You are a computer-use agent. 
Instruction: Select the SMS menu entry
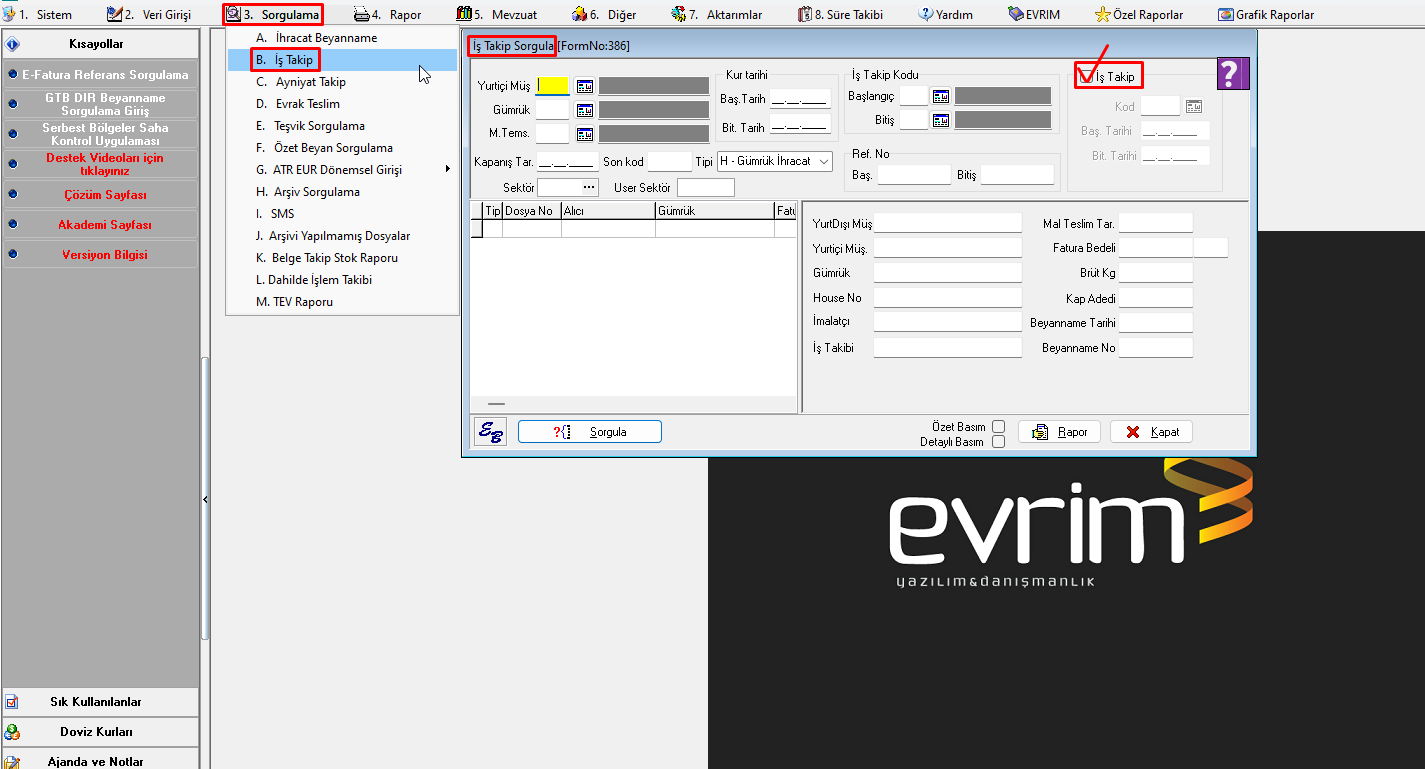point(342,214)
